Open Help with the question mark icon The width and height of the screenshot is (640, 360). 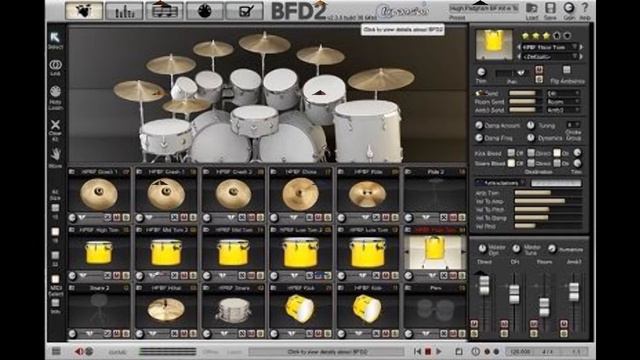point(584,8)
